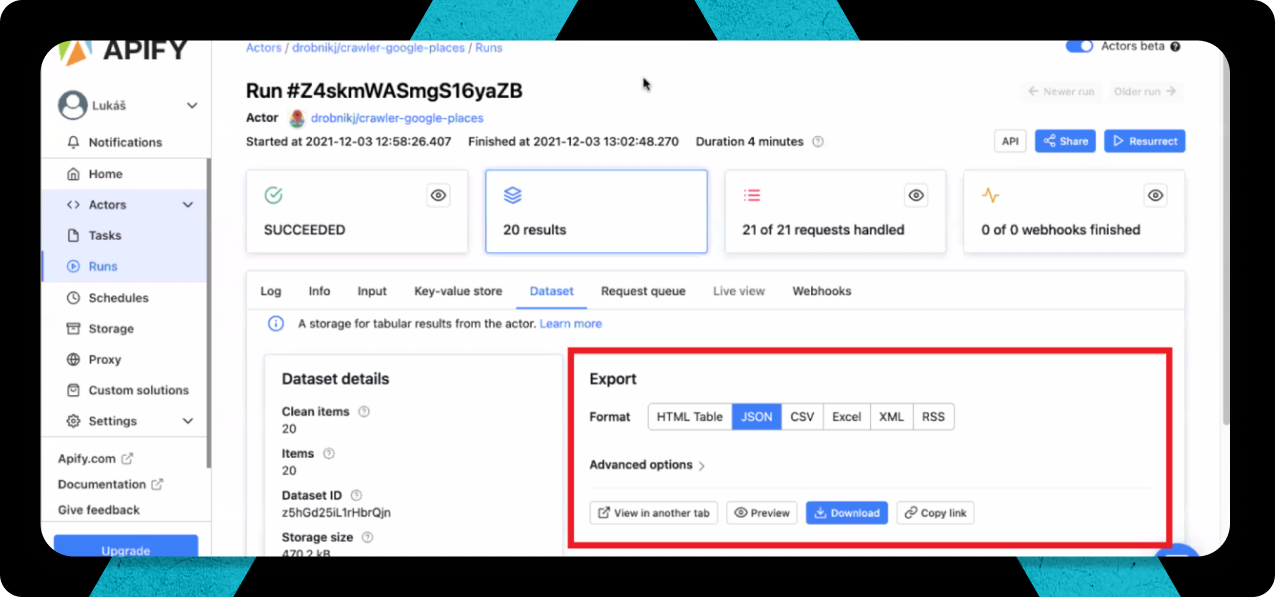Click the Home house icon

pyautogui.click(x=73, y=173)
